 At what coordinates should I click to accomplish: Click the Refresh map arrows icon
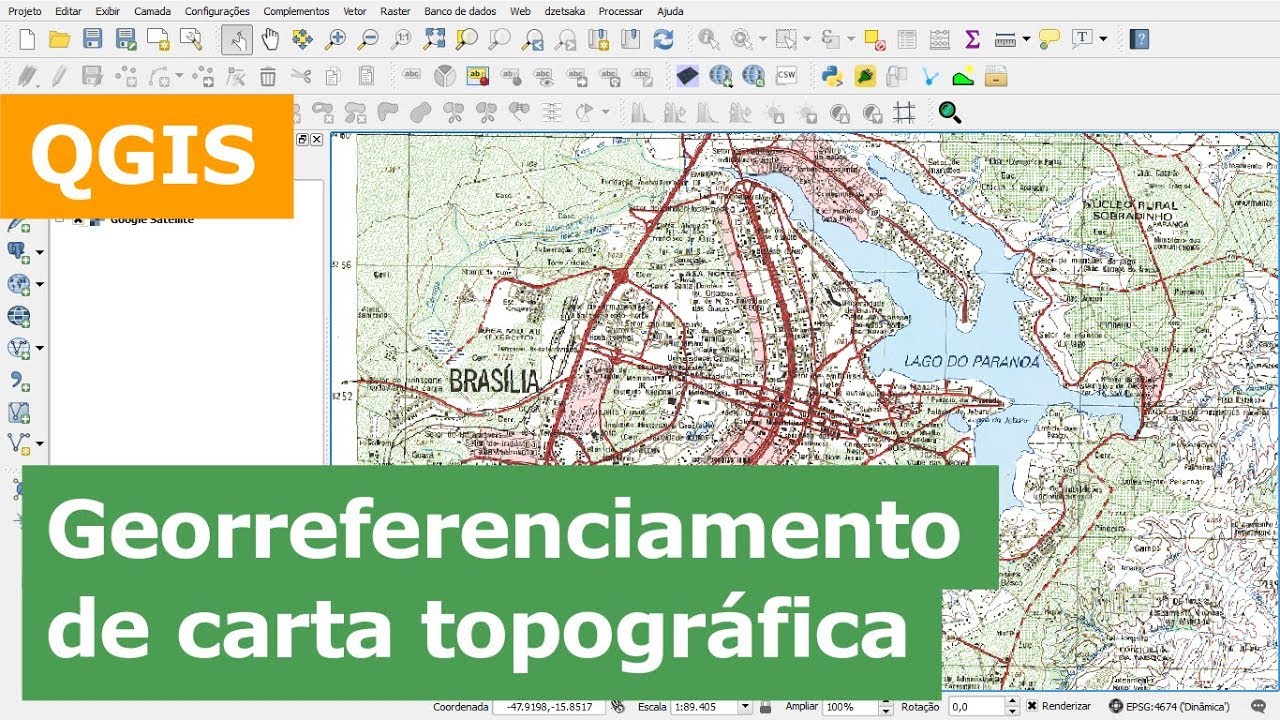pyautogui.click(x=663, y=39)
